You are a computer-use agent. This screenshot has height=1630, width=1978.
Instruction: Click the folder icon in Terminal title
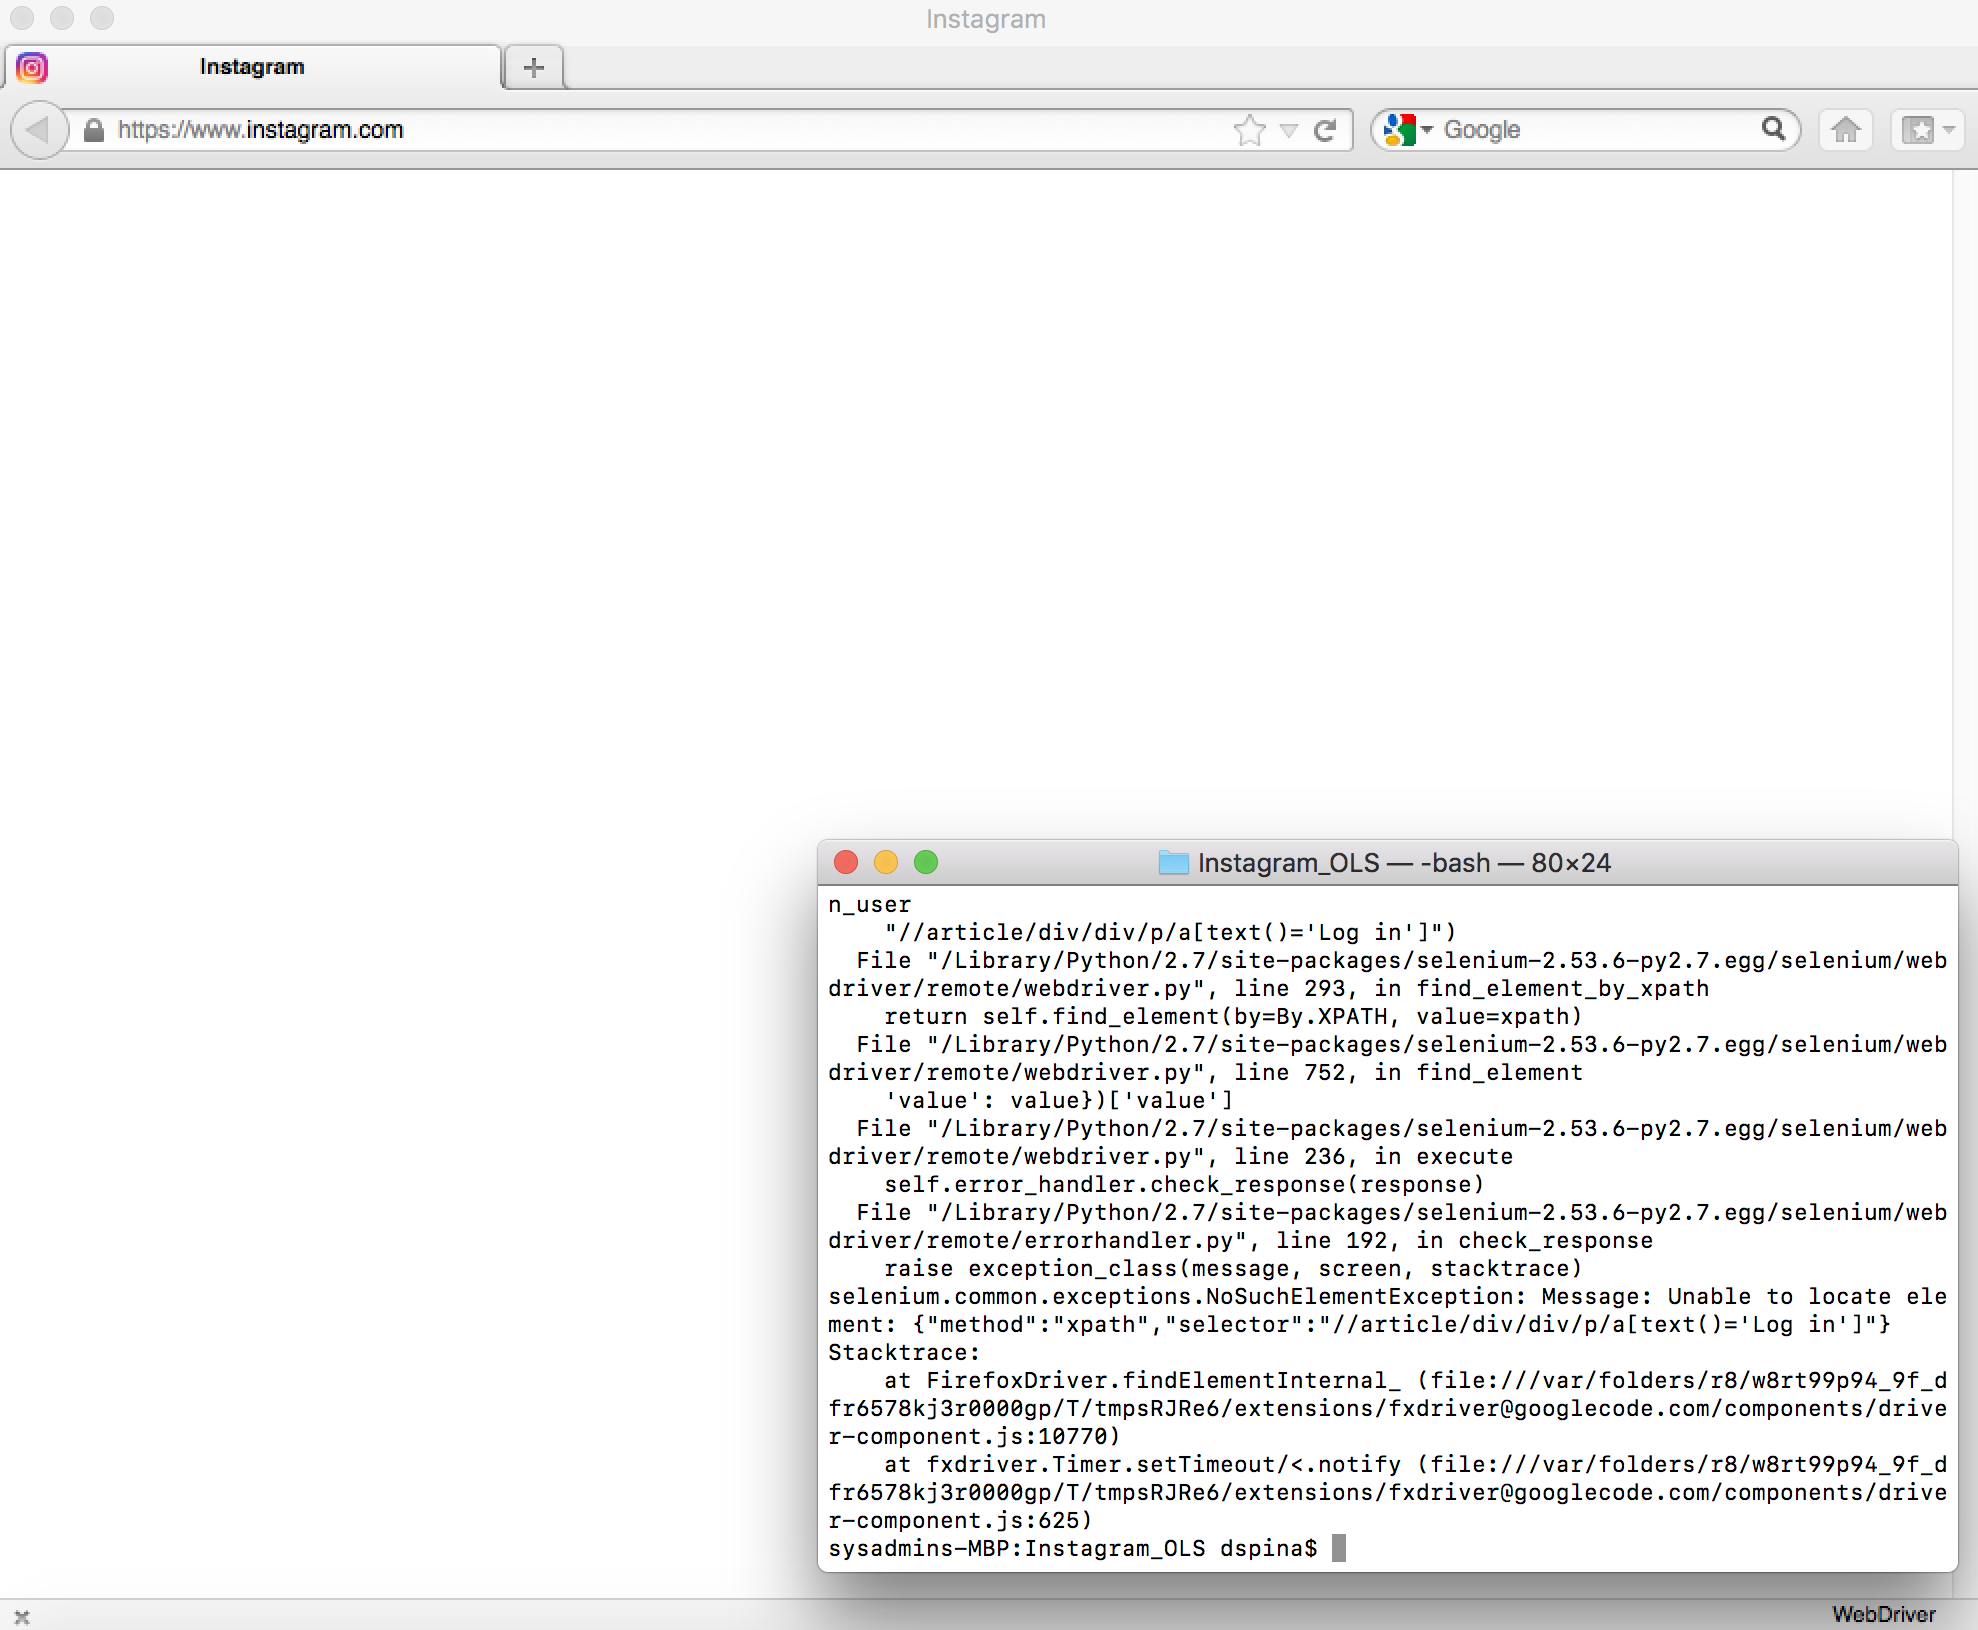[x=1174, y=862]
